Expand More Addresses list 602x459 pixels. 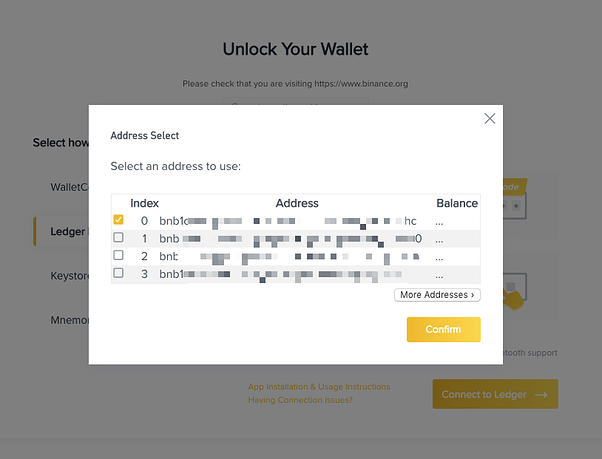pyautogui.click(x=438, y=295)
